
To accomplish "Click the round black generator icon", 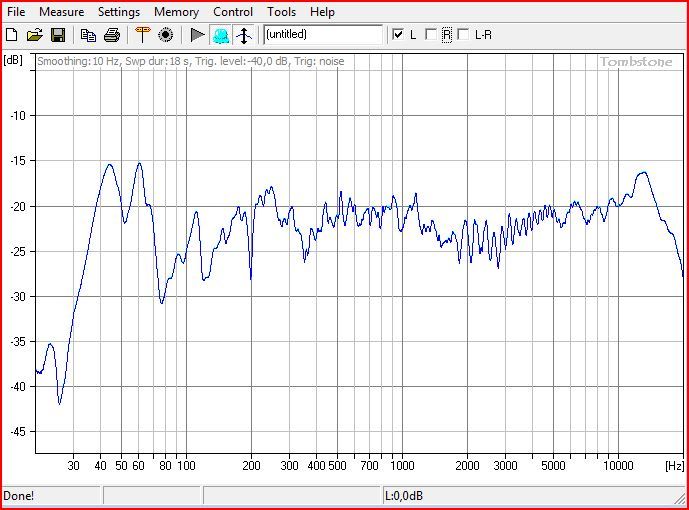I will pos(165,35).
